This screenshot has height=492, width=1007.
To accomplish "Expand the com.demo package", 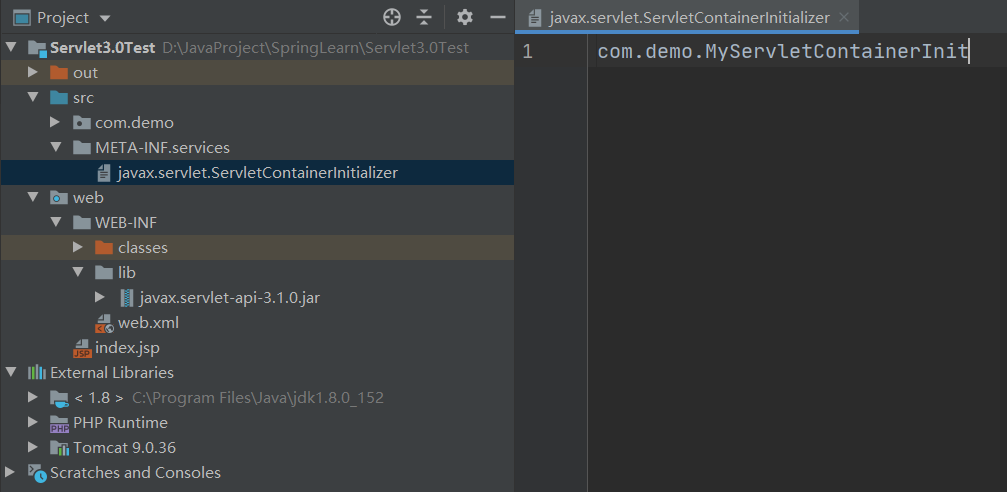I will click(x=55, y=122).
